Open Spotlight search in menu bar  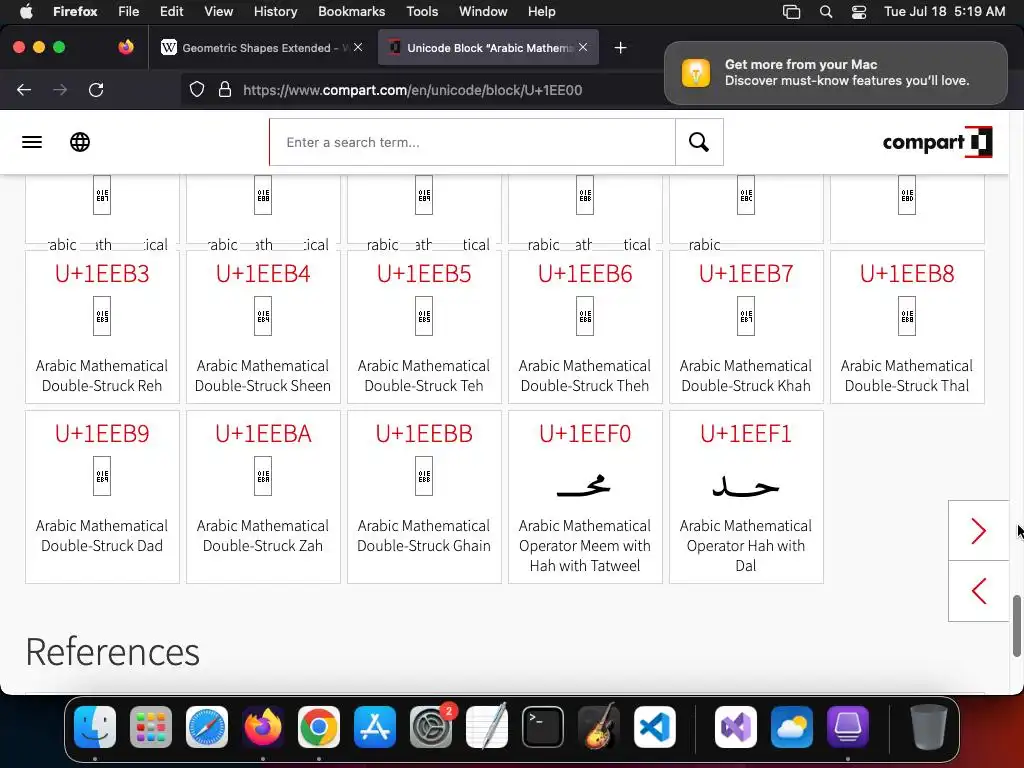[x=825, y=12]
